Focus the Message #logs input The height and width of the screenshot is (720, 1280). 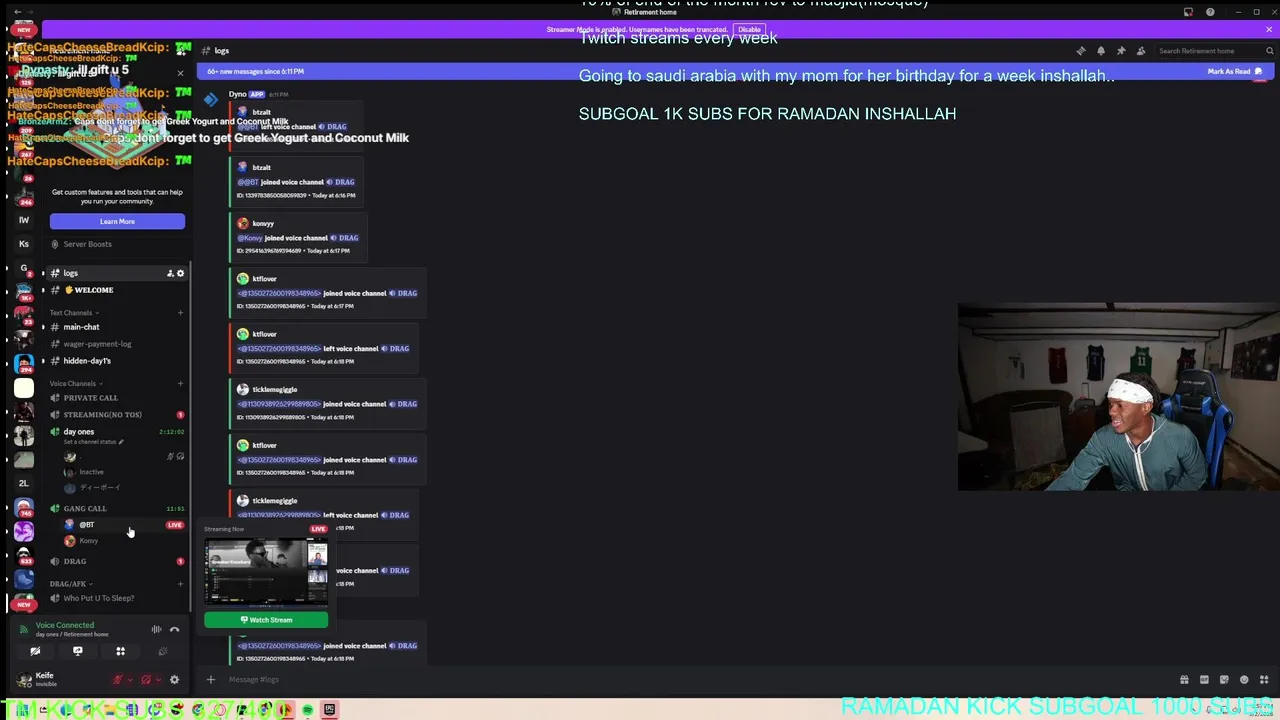pos(690,680)
